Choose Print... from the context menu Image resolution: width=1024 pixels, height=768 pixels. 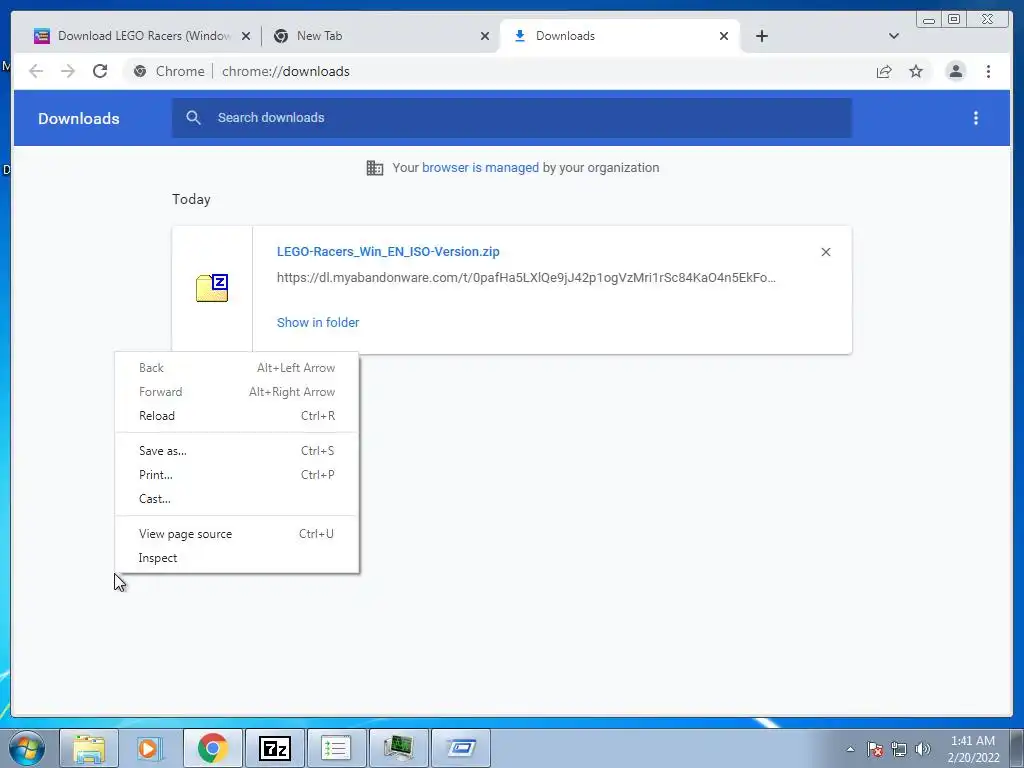click(x=237, y=475)
